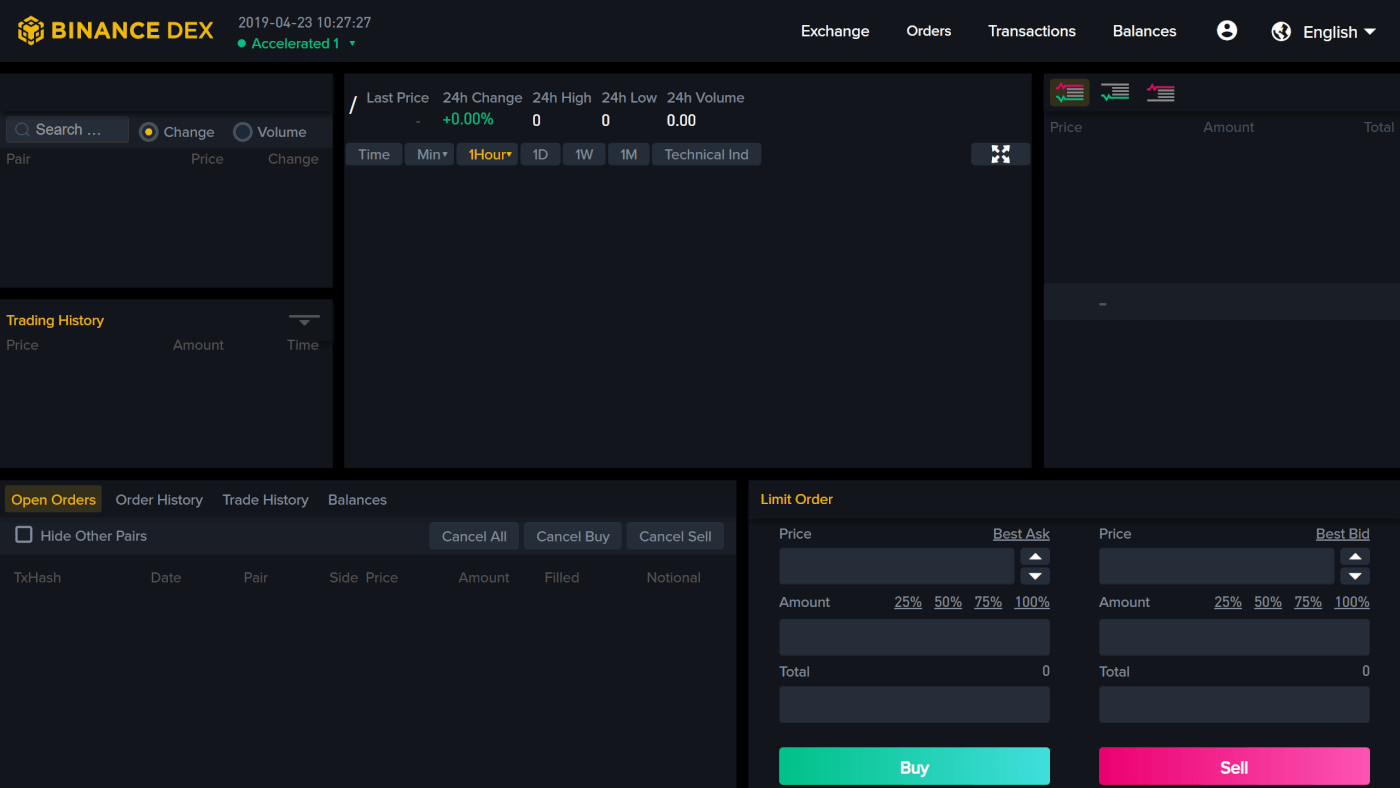Open the Balances menu in header

[x=1145, y=31]
